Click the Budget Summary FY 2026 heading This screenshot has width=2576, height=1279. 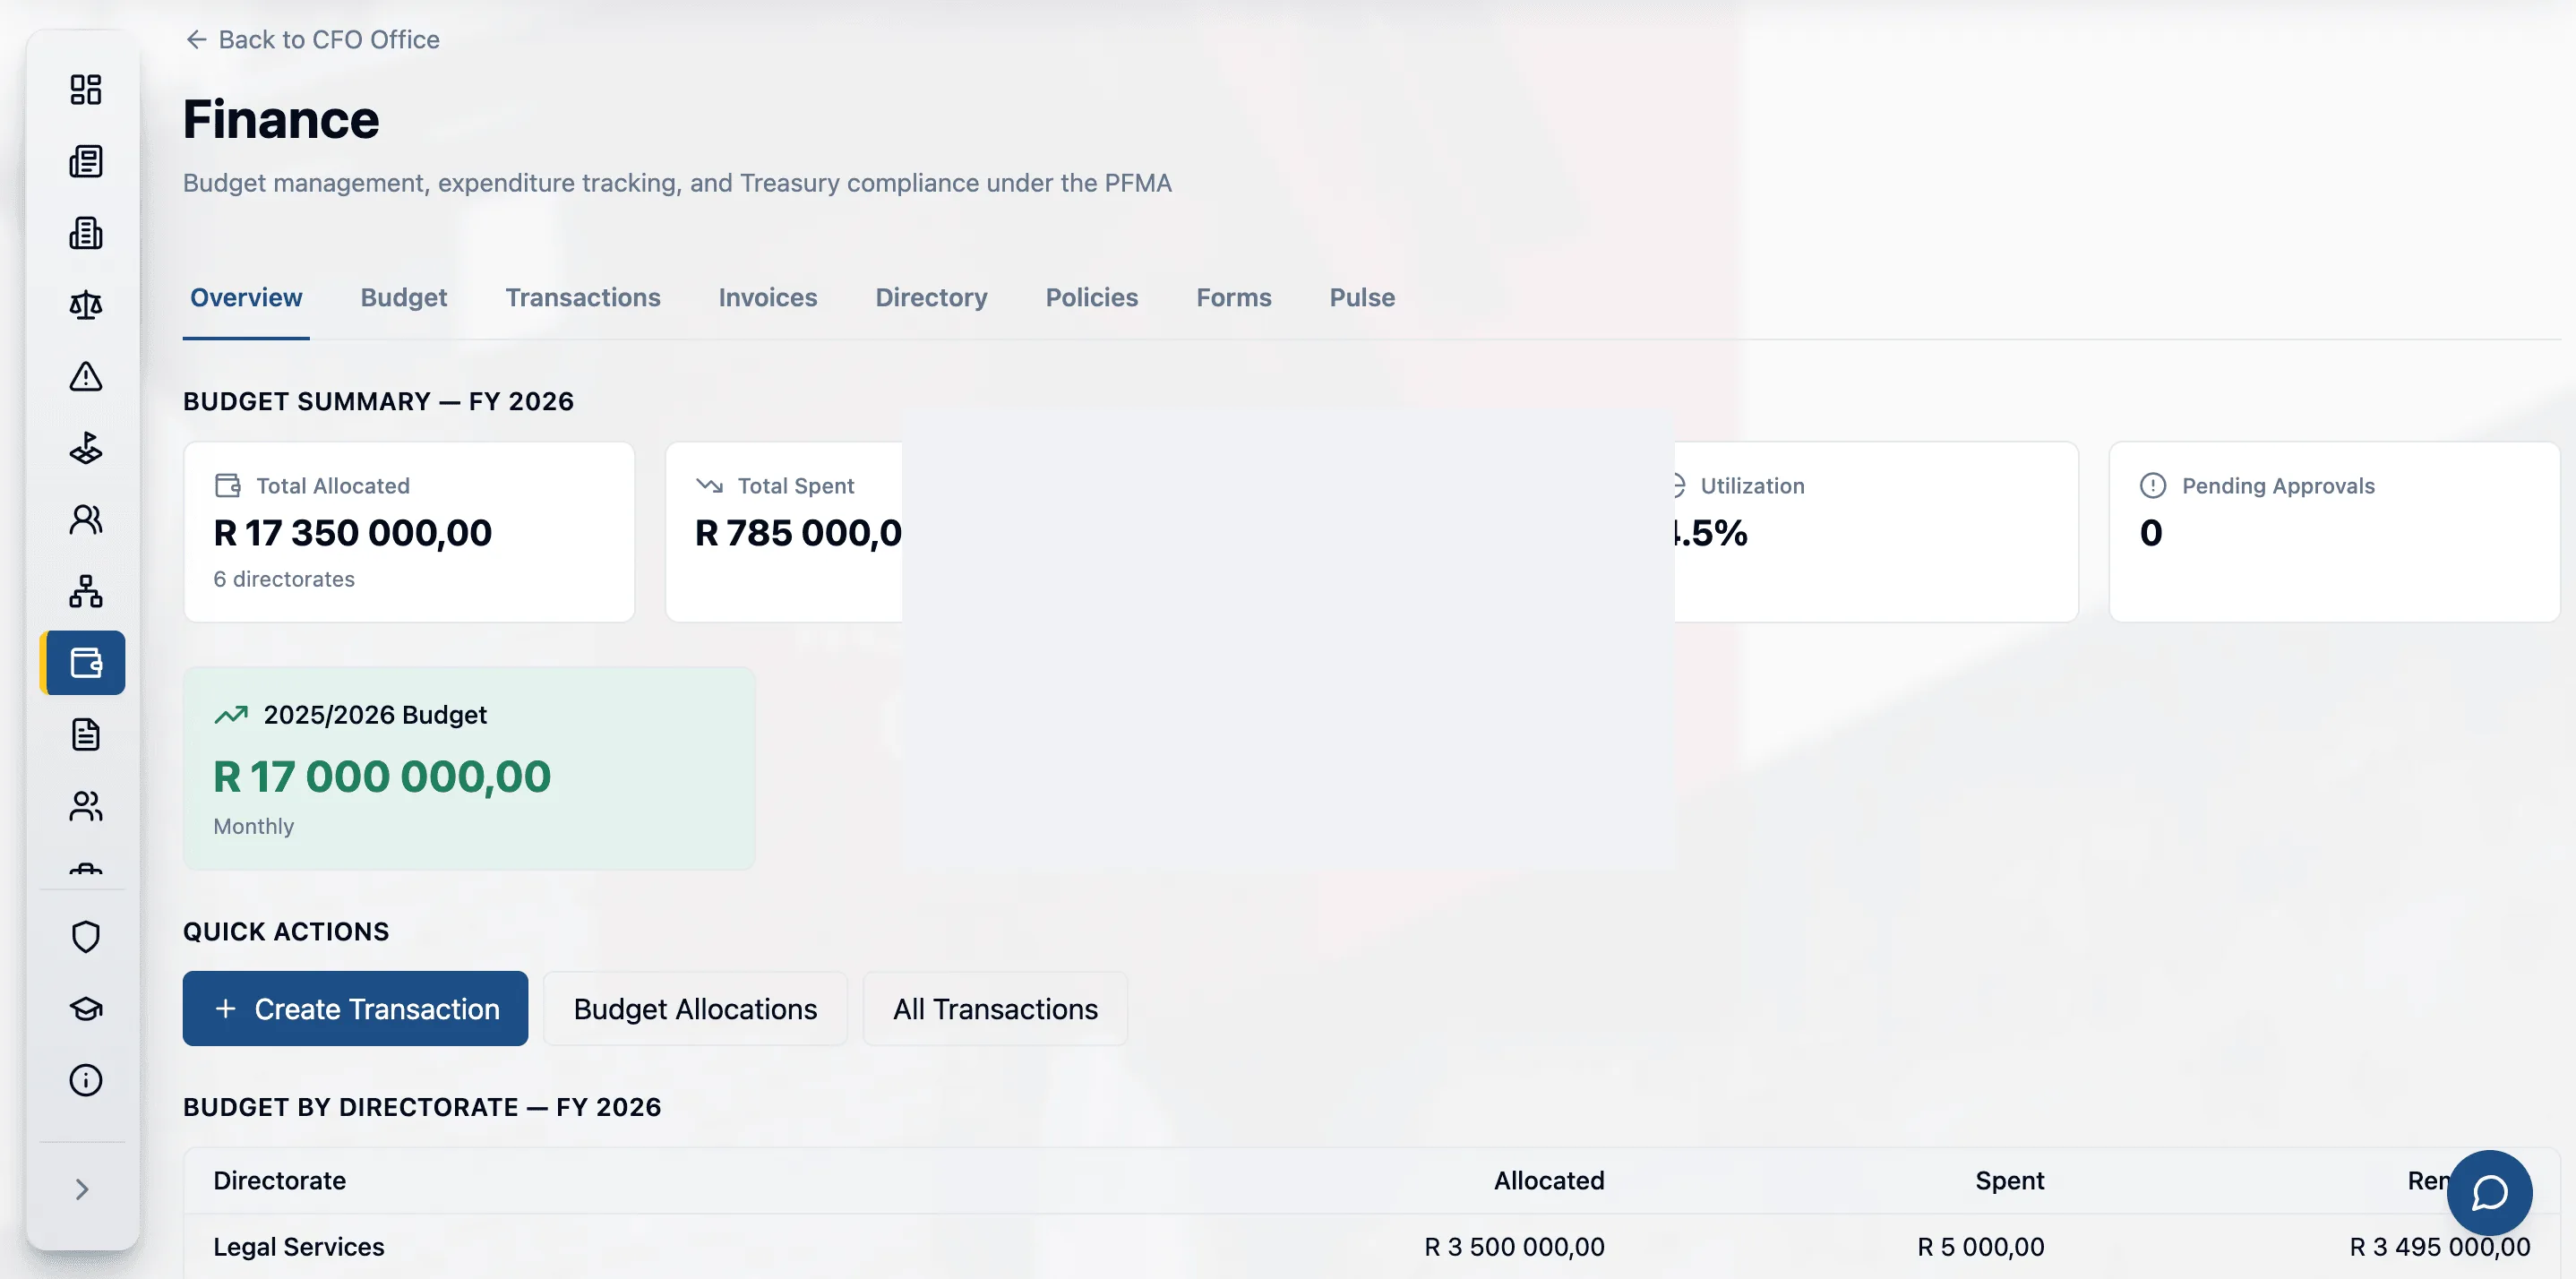click(379, 402)
